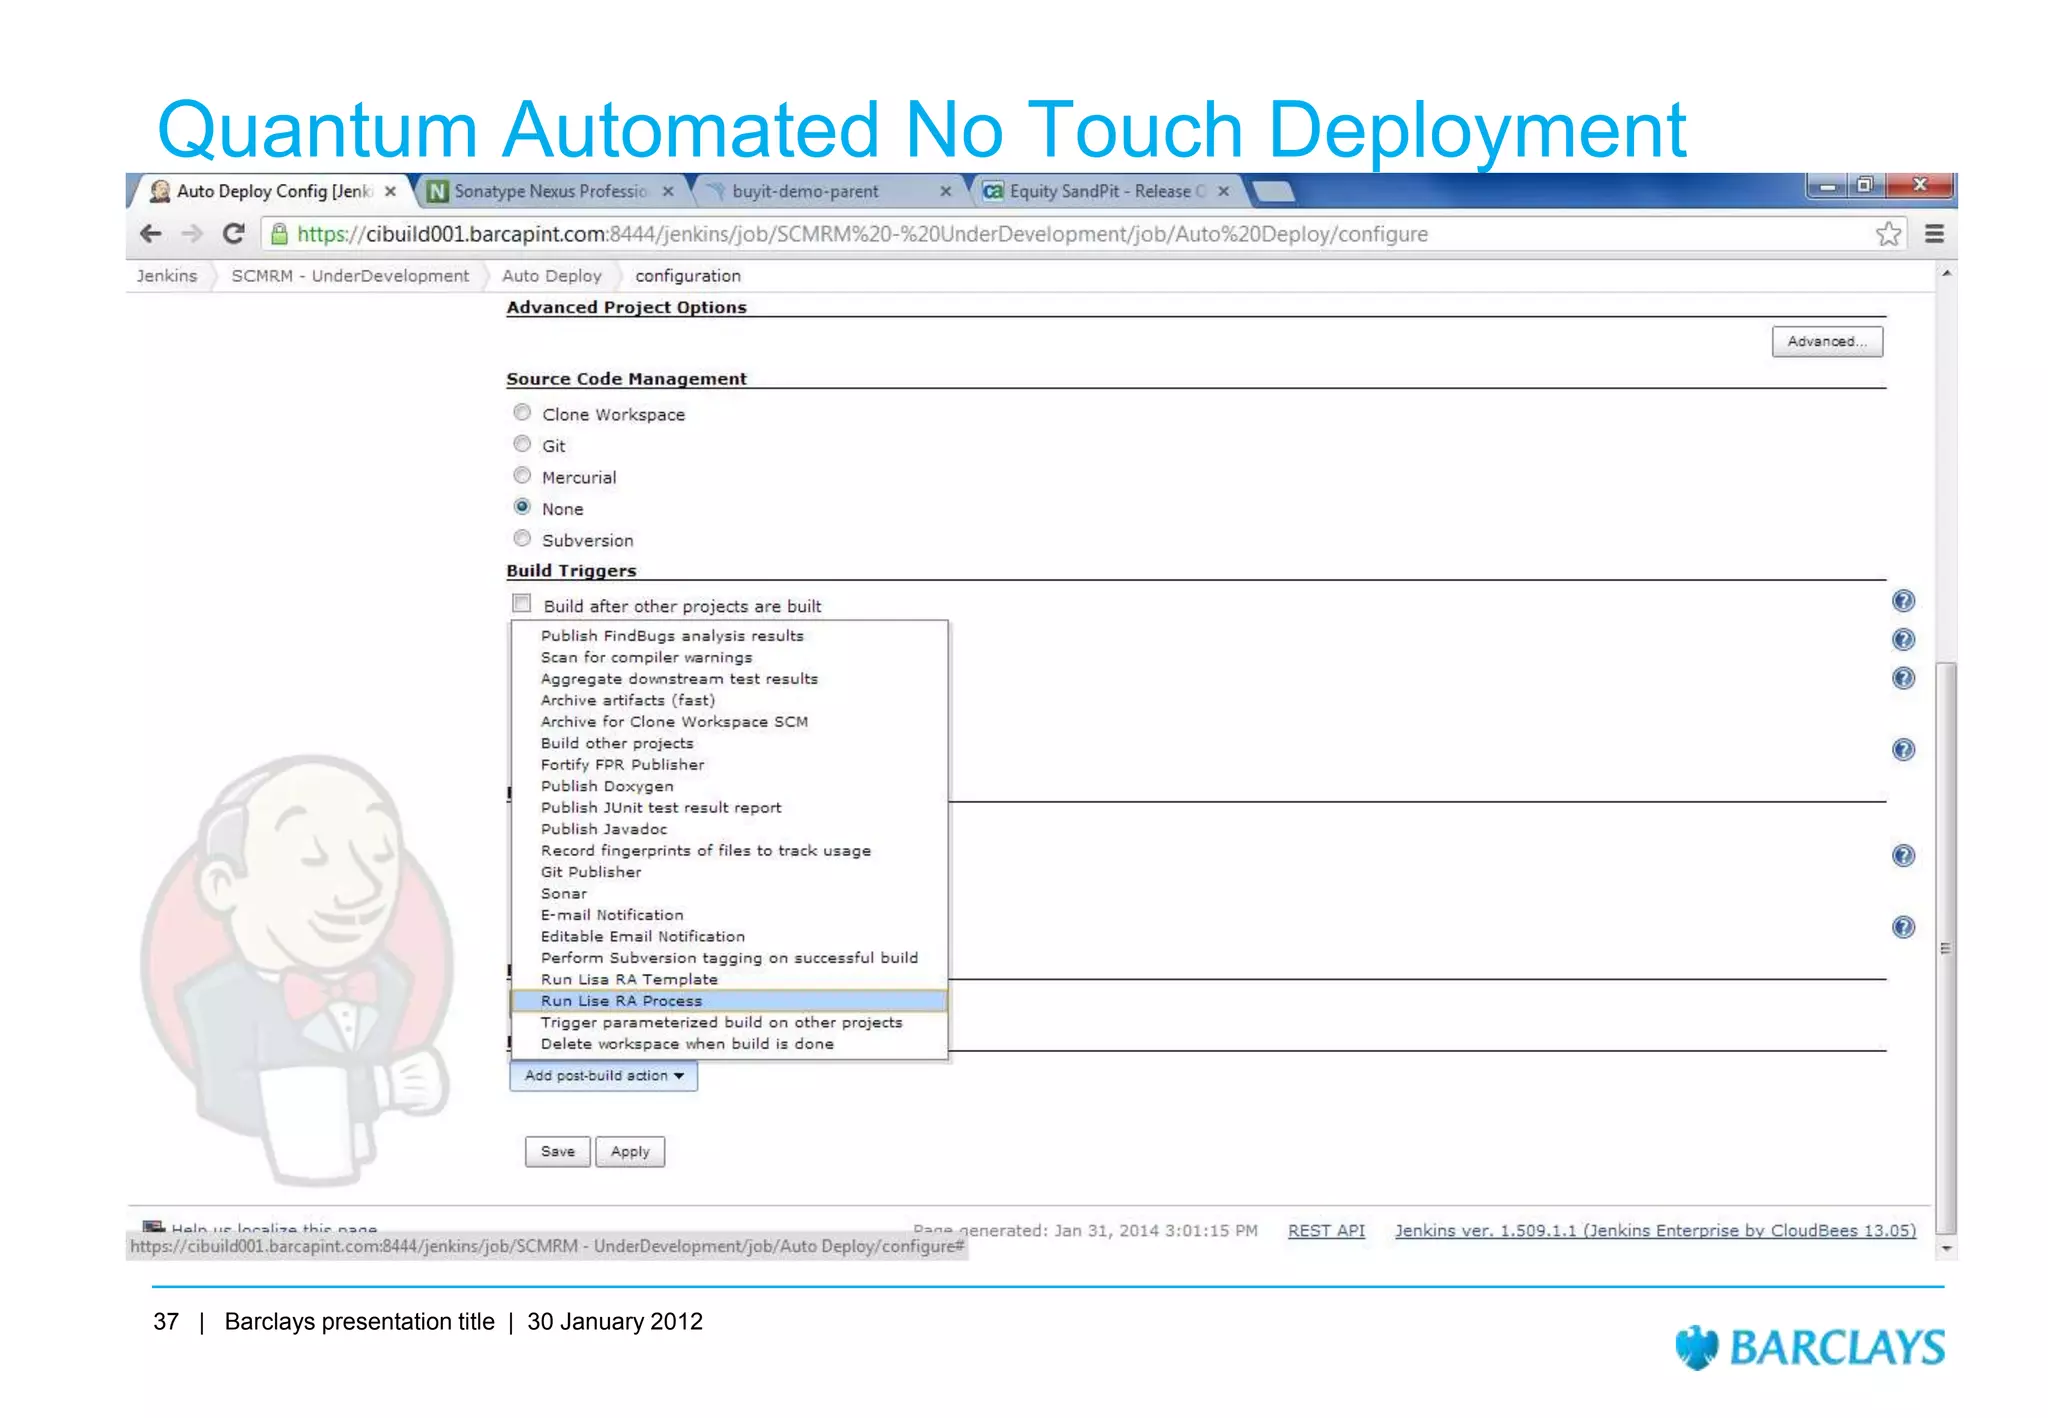Select the Clone Workspace radio button

coord(522,413)
